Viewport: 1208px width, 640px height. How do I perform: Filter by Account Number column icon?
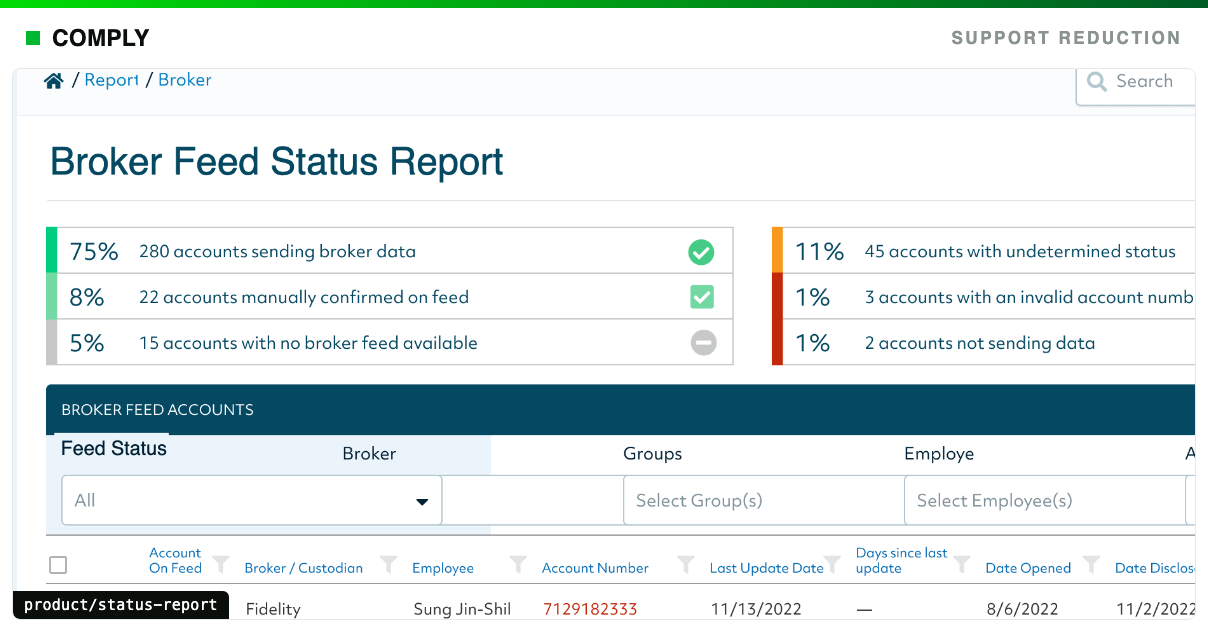686,564
